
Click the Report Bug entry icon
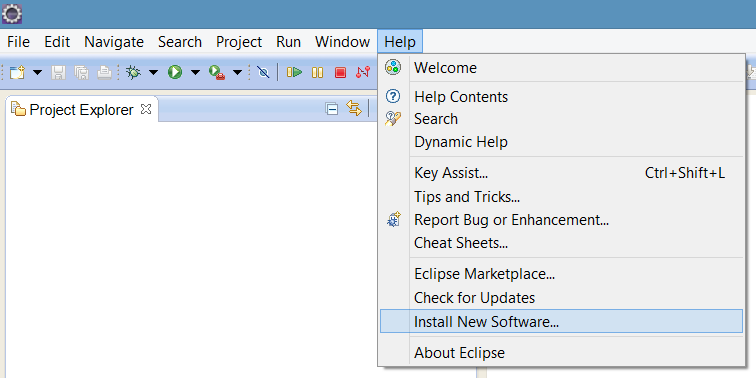pos(394,220)
